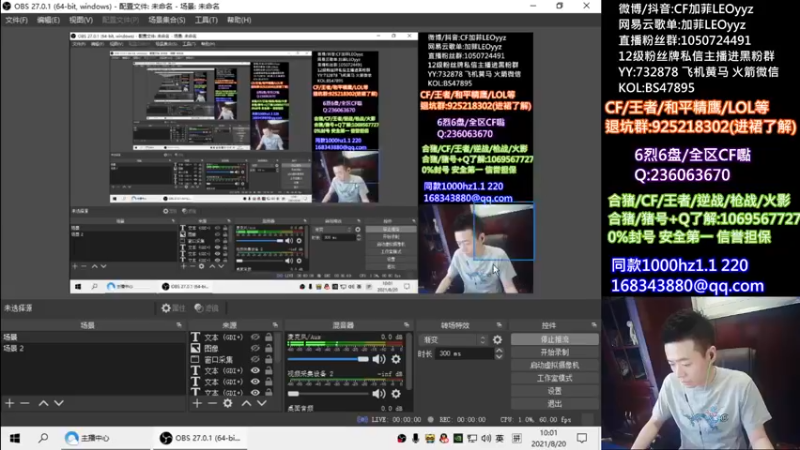The height and width of the screenshot is (450, 800).
Task: Open source properties gear in the 来源 panel footer
Action: [x=228, y=403]
